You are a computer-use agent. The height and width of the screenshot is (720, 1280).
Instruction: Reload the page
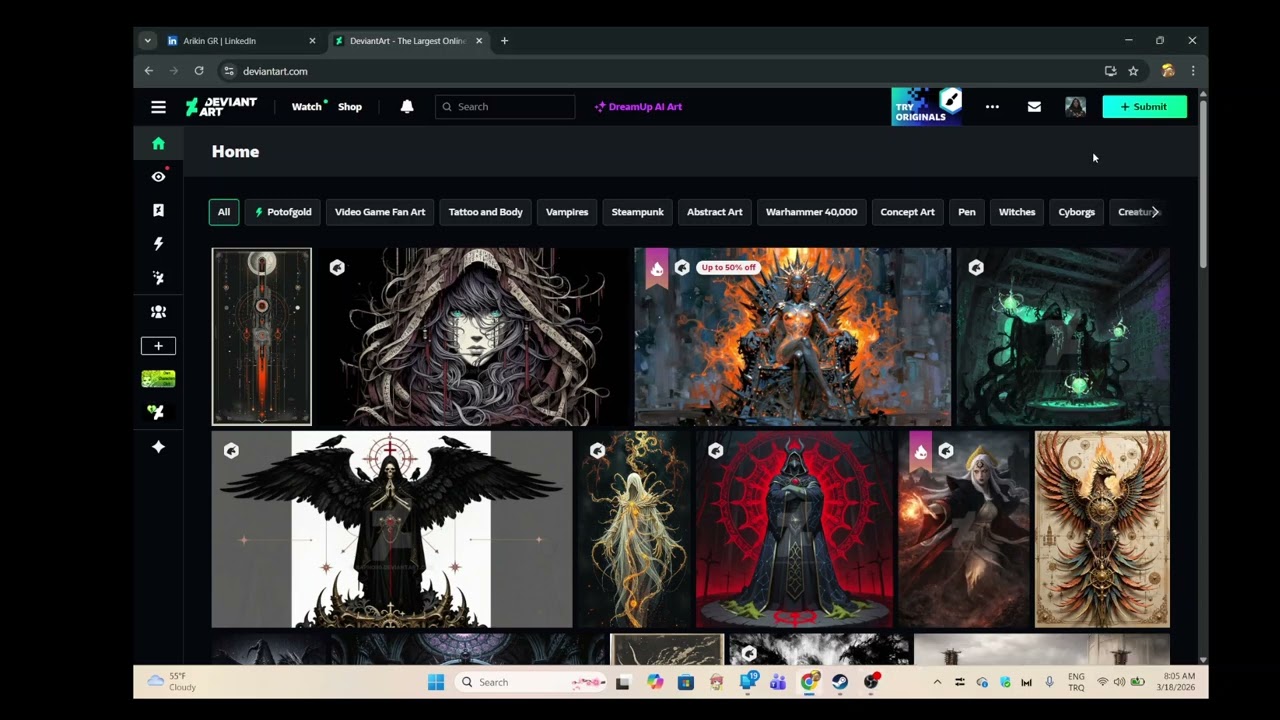pos(199,71)
